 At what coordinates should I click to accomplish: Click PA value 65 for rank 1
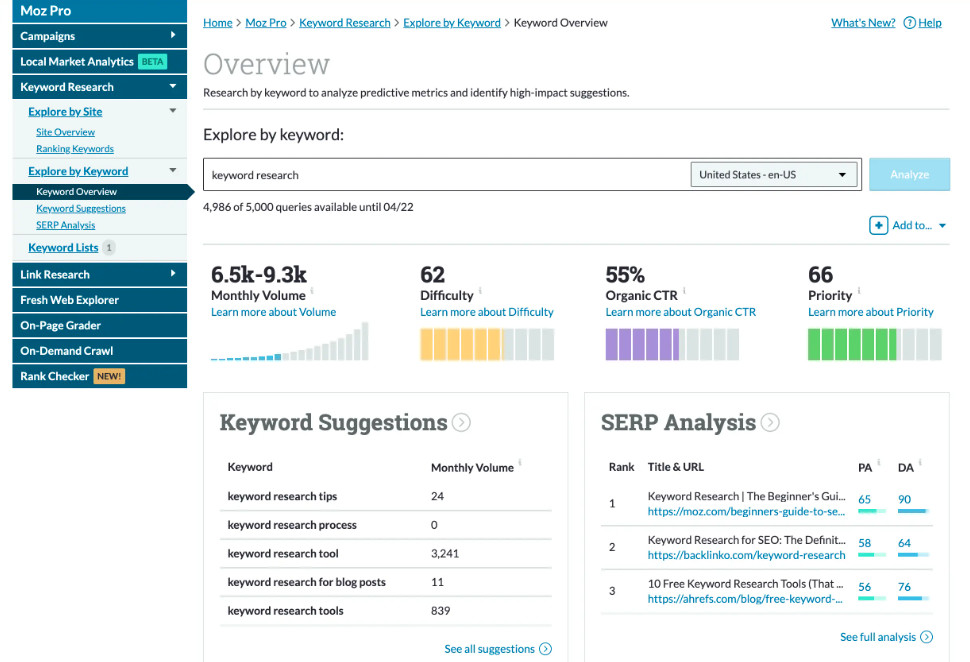pos(864,499)
